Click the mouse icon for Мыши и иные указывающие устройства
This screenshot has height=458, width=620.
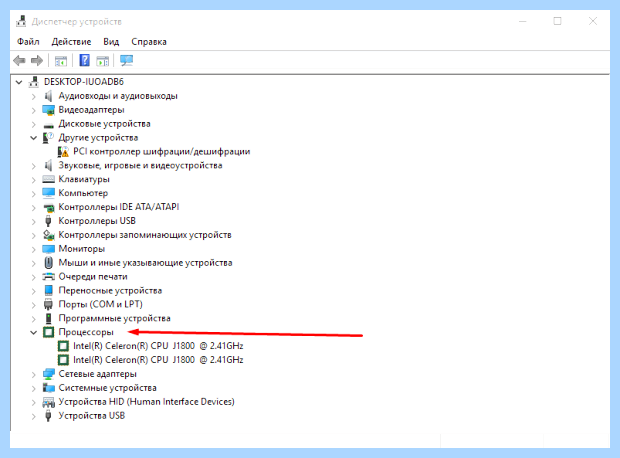tap(48, 263)
